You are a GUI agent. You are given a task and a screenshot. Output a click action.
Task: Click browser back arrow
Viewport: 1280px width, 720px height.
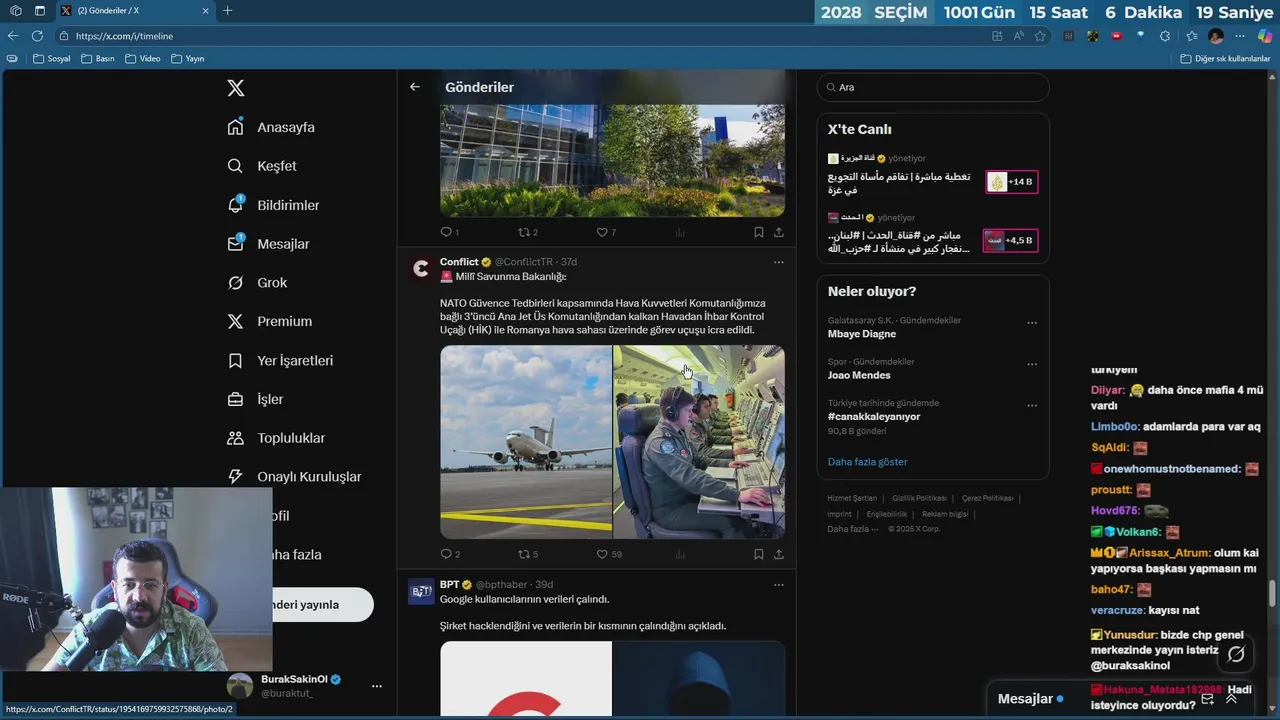[13, 36]
